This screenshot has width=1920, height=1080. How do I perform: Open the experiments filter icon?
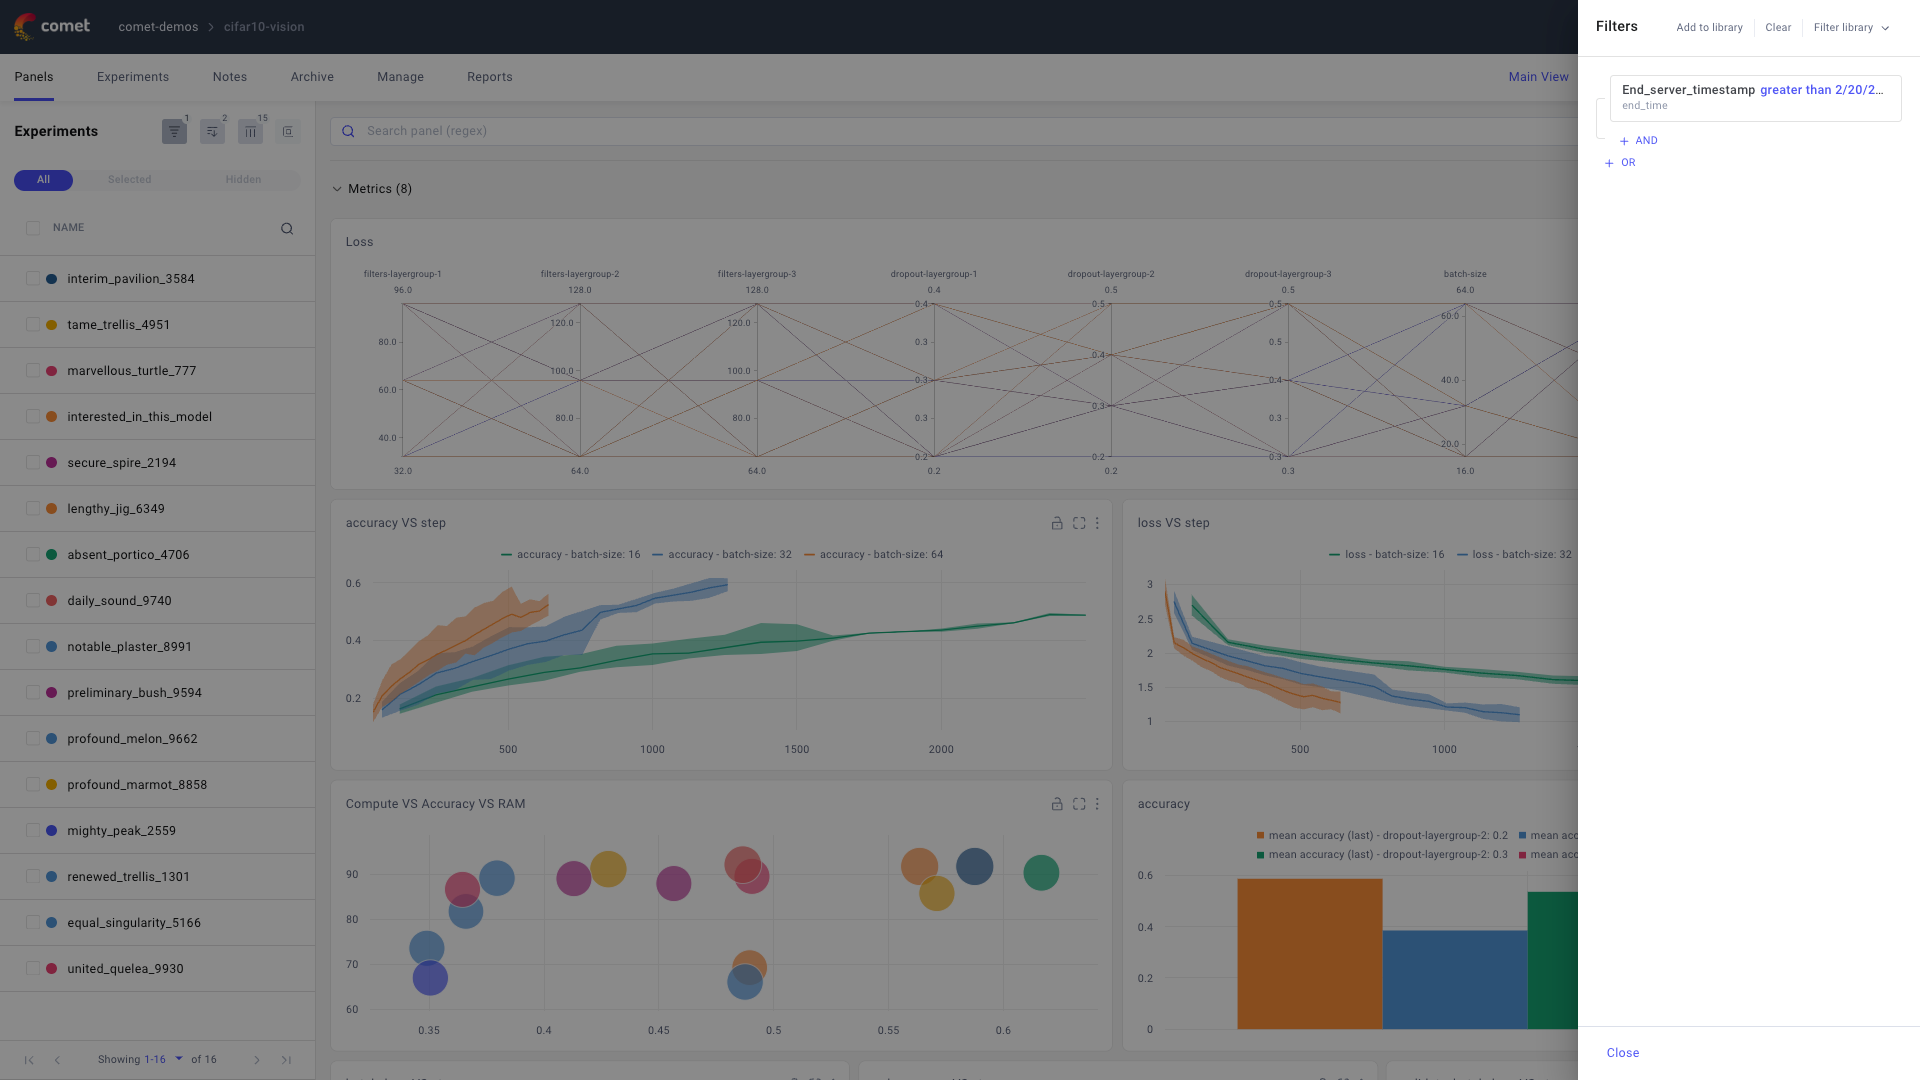tap(174, 131)
